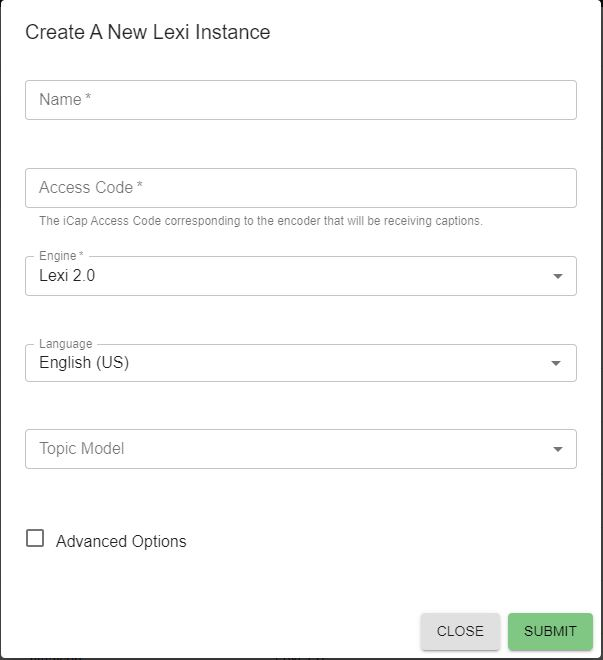Focus the Access Code text field
Viewport: 603px width, 660px height.
pos(300,188)
